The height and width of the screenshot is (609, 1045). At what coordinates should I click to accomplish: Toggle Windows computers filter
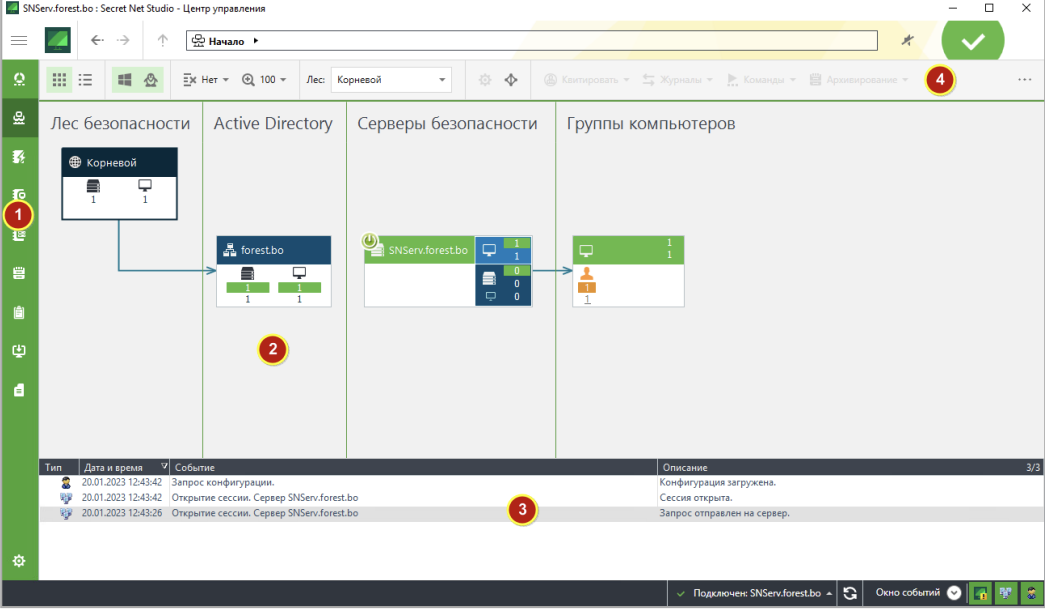125,80
